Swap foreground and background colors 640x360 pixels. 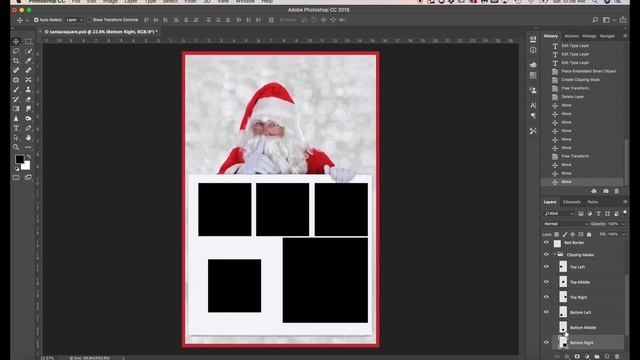tap(29, 157)
